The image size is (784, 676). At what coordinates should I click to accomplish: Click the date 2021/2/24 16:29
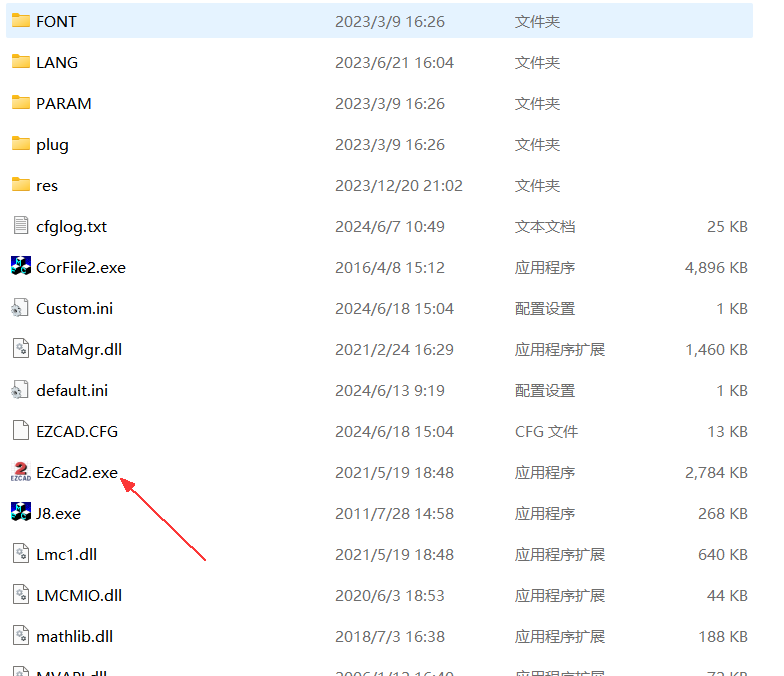tap(394, 350)
